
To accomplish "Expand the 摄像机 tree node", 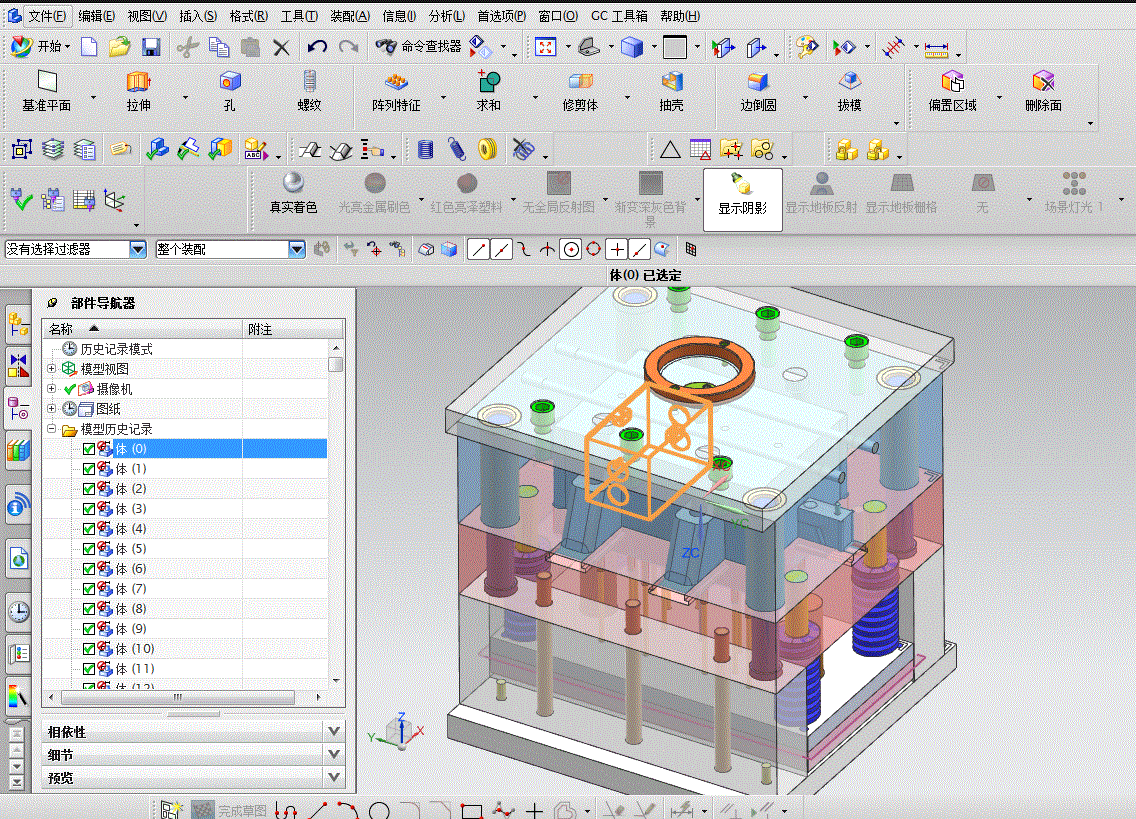I will pyautogui.click(x=51, y=388).
